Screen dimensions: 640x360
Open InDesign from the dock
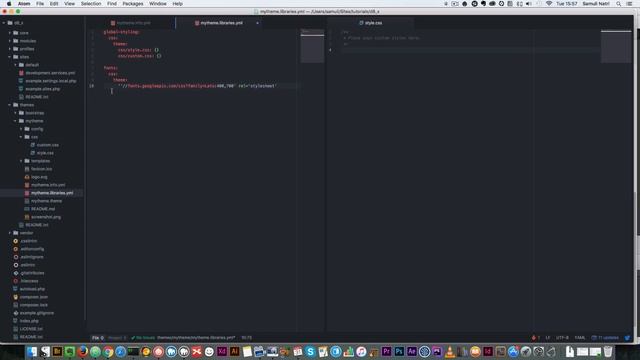488,351
